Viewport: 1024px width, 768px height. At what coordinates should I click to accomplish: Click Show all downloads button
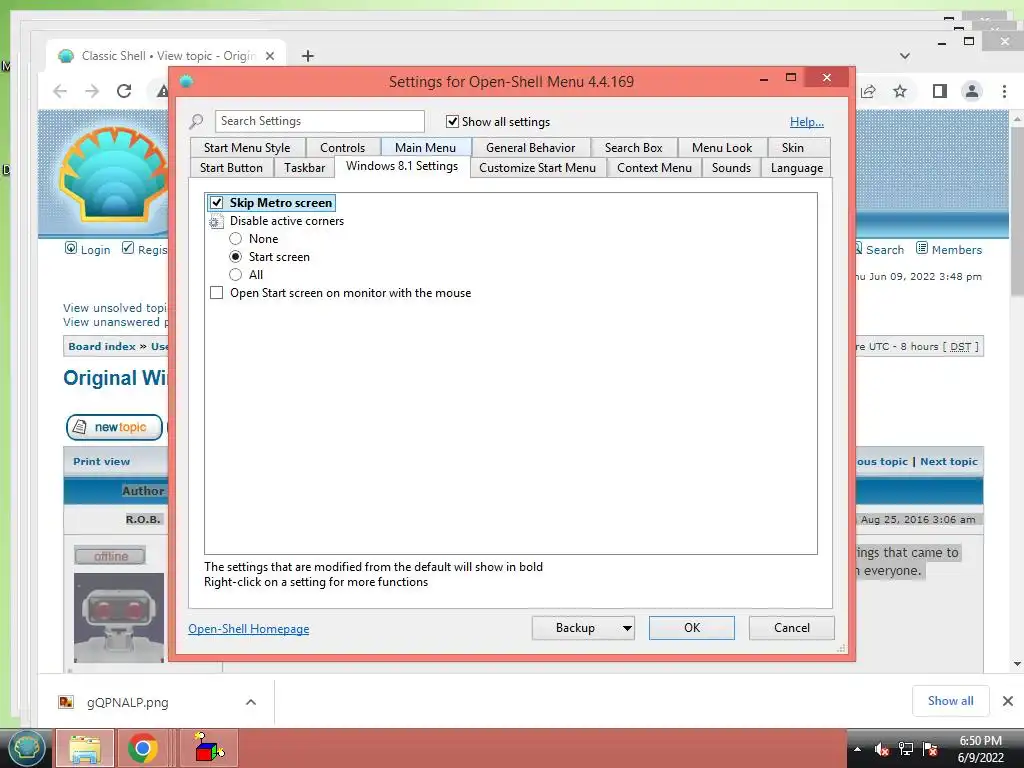(950, 701)
